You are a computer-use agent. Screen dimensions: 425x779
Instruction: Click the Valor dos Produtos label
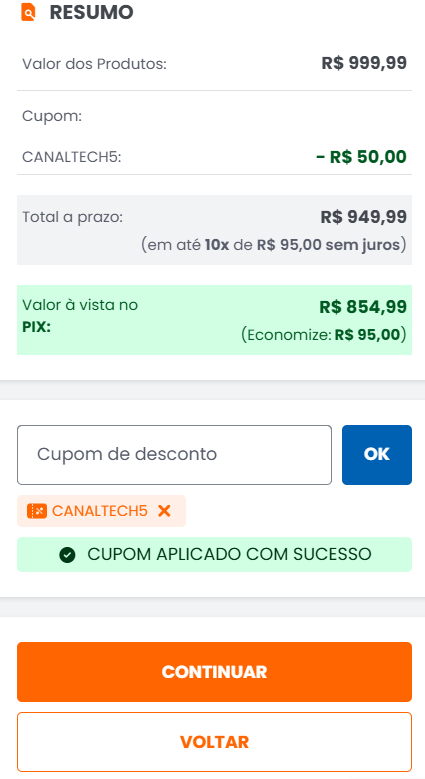[94, 64]
